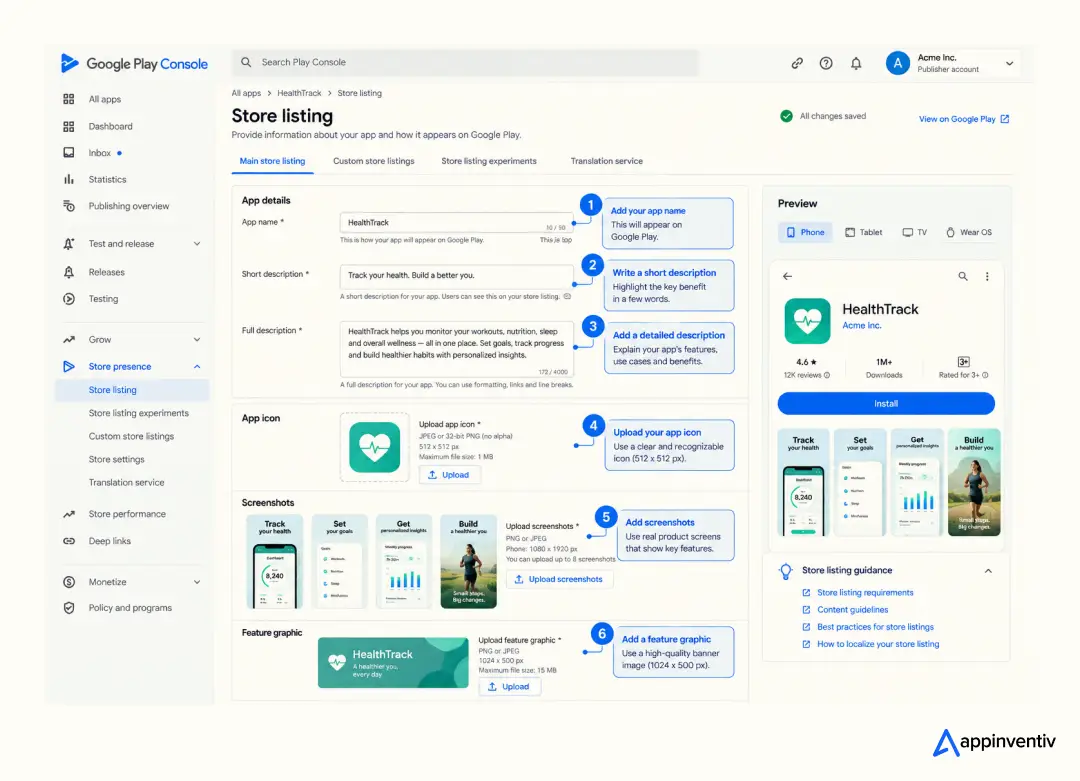
Task: Click the search magnifier icon in search bar
Action: pos(246,62)
